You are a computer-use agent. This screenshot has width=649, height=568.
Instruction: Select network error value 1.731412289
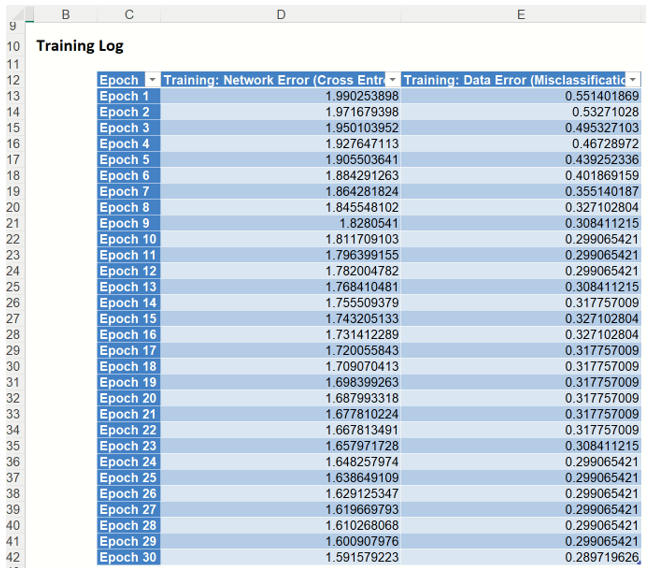(281, 335)
